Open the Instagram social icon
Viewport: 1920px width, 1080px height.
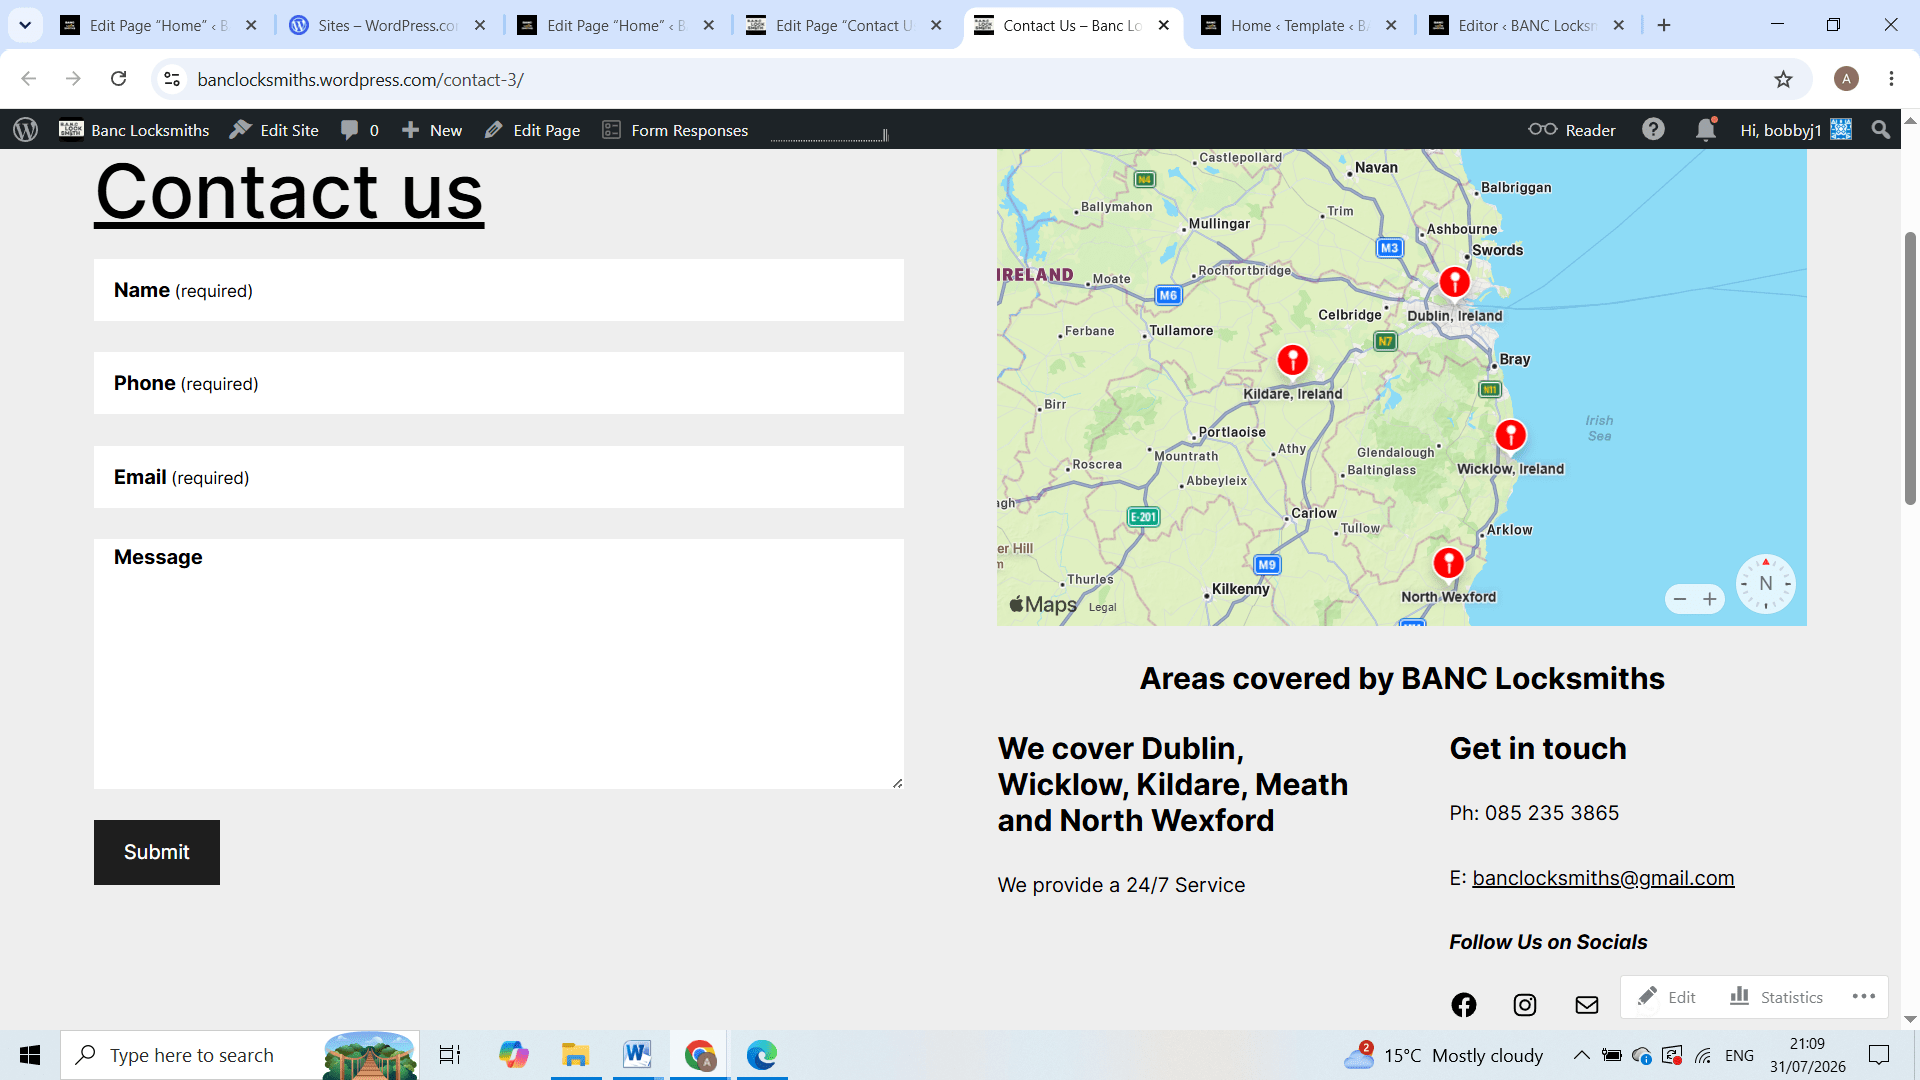point(1525,1005)
